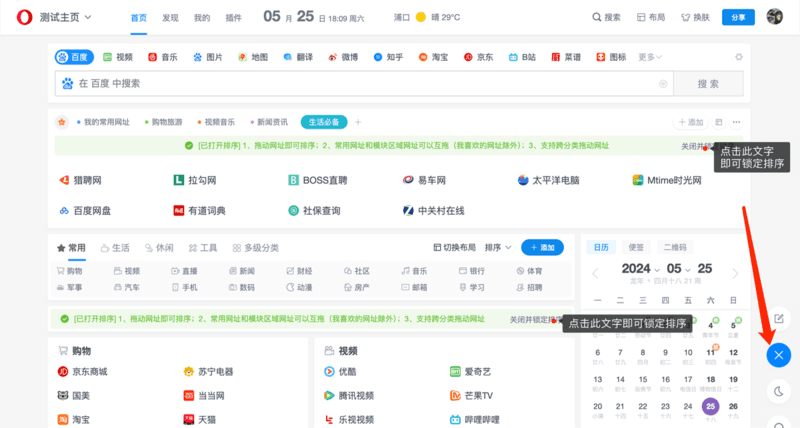The image size is (800, 428).
Task: Open the 排序 dropdown menu
Action: click(x=497, y=247)
